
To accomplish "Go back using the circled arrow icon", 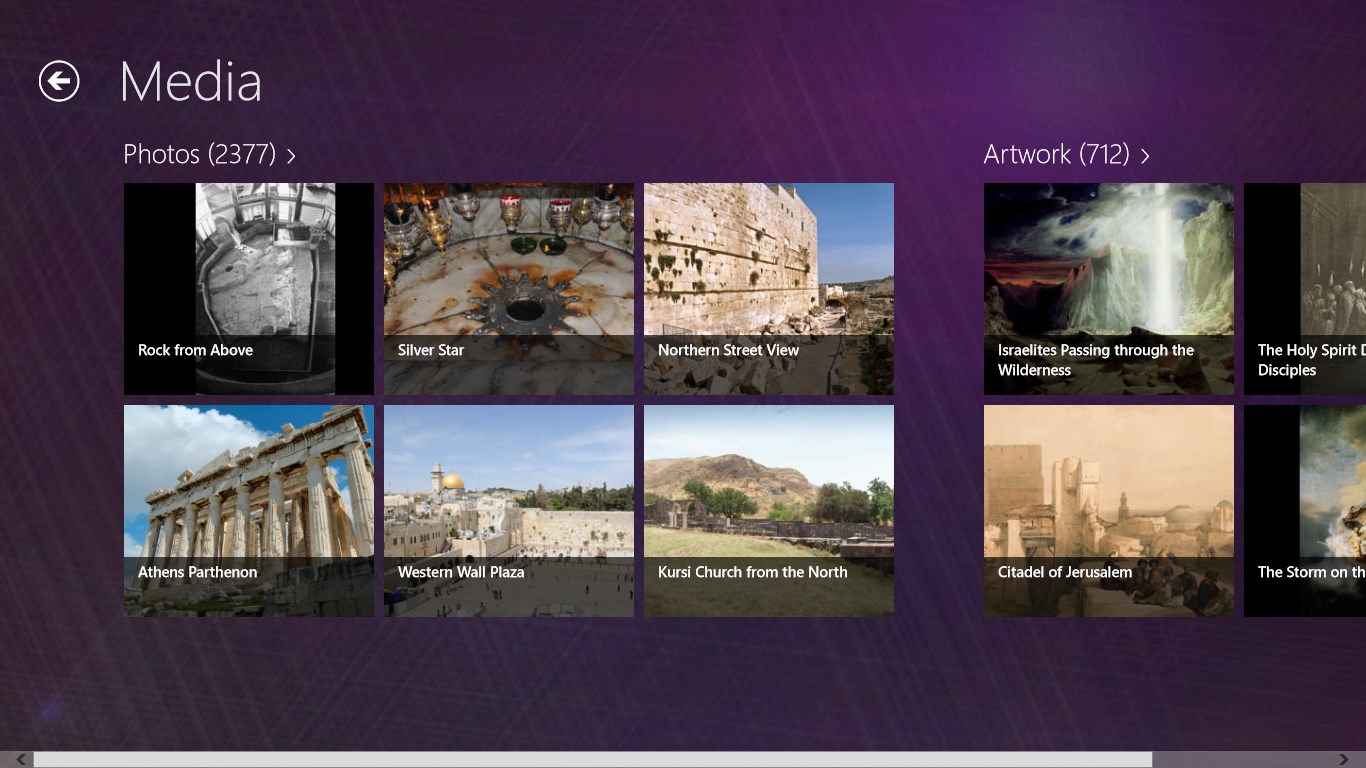I will point(59,81).
